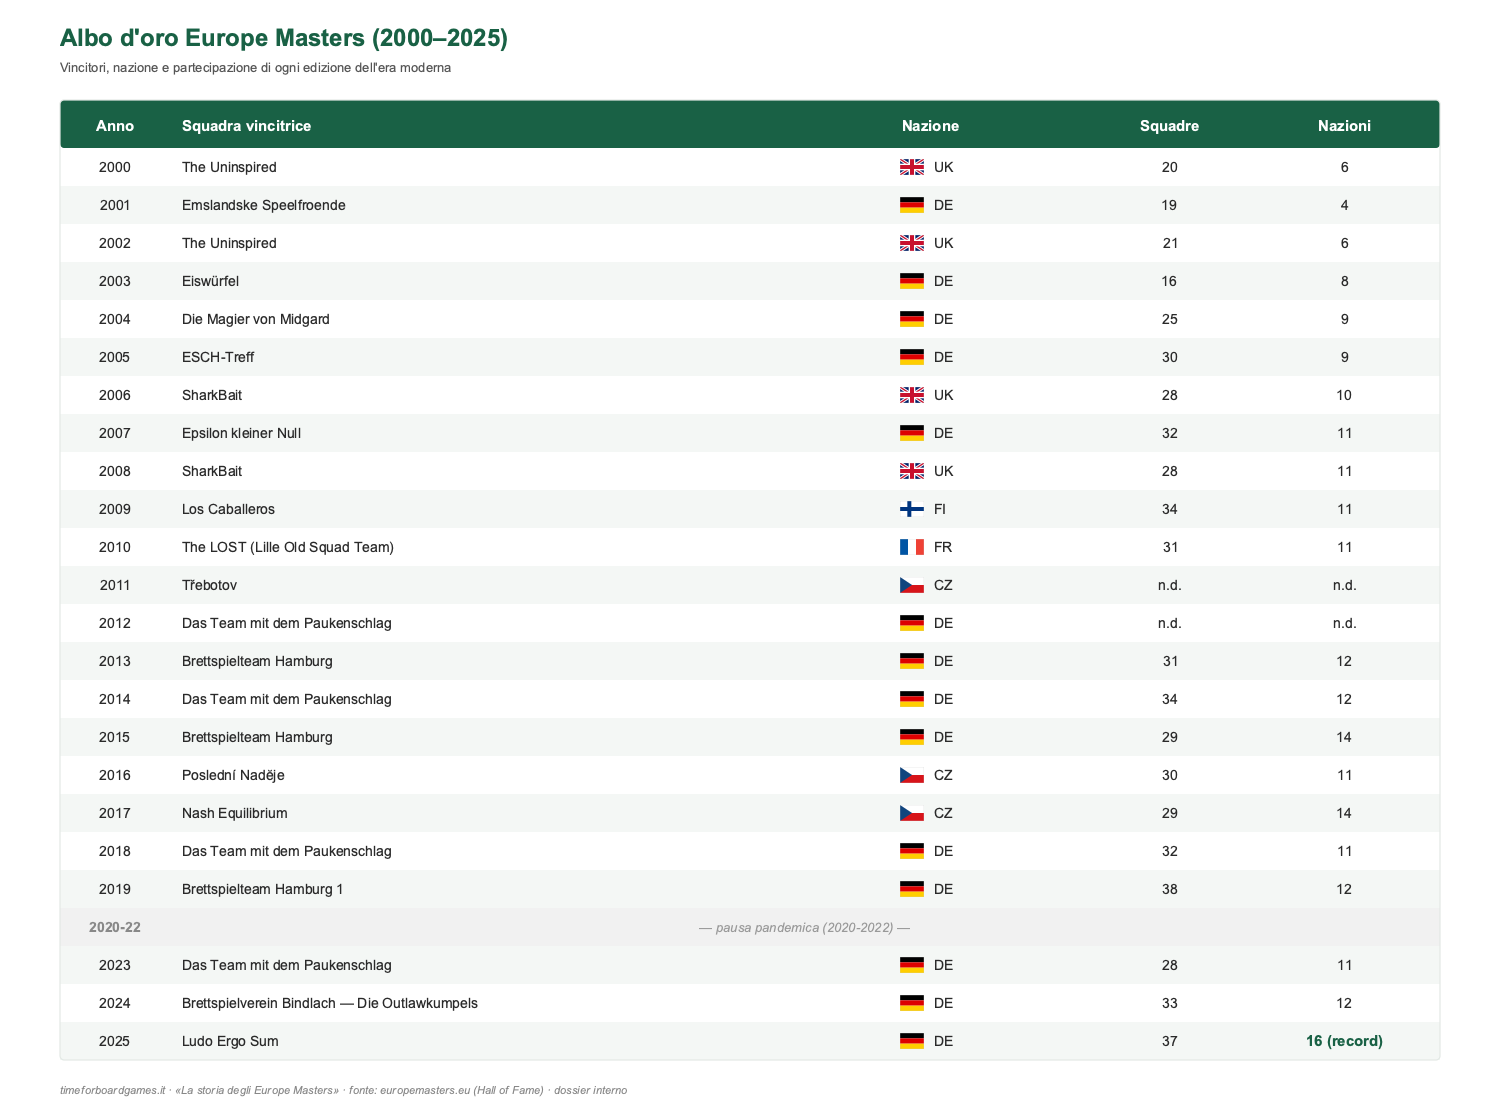Click the UK flag in the 2002 row
Image resolution: width=1500 pixels, height=1116 pixels.
coord(911,243)
